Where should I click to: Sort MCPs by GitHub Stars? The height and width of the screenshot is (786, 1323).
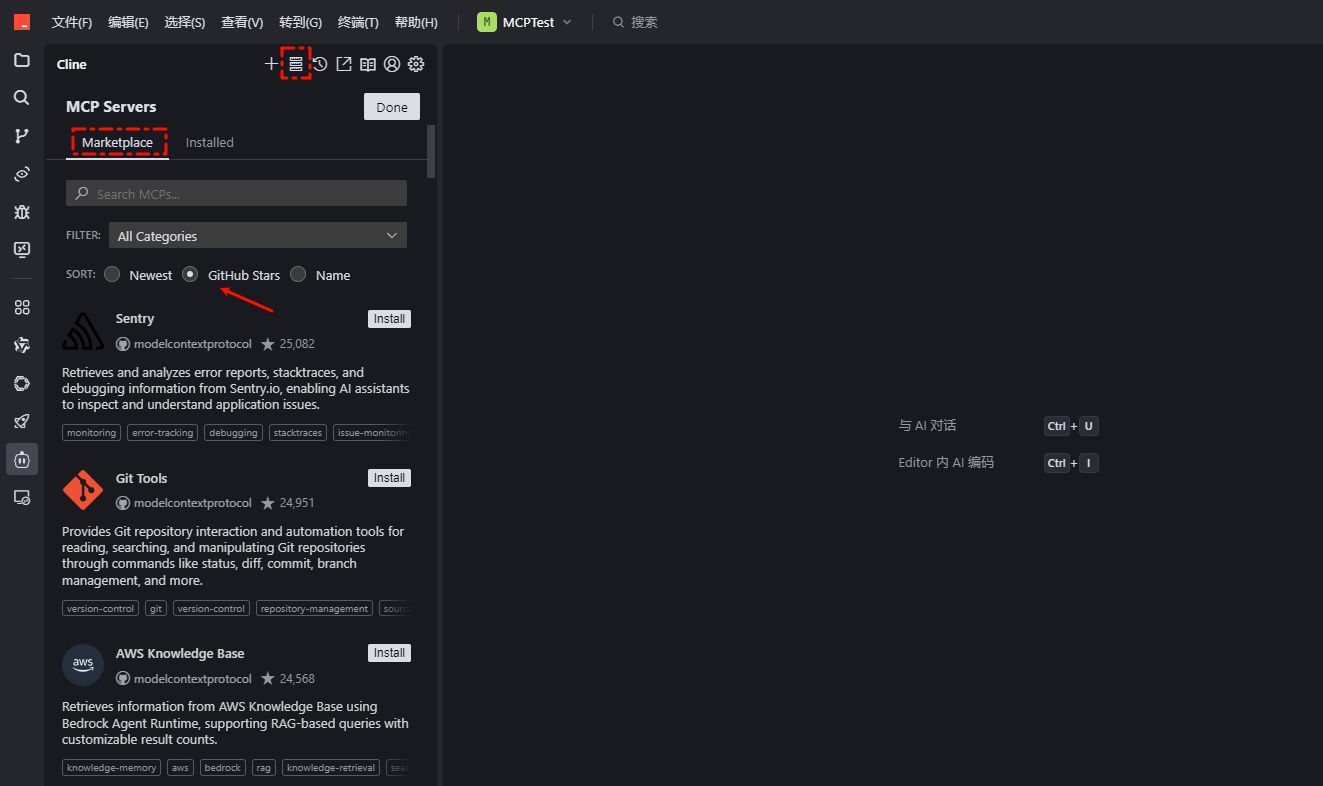[x=190, y=274]
